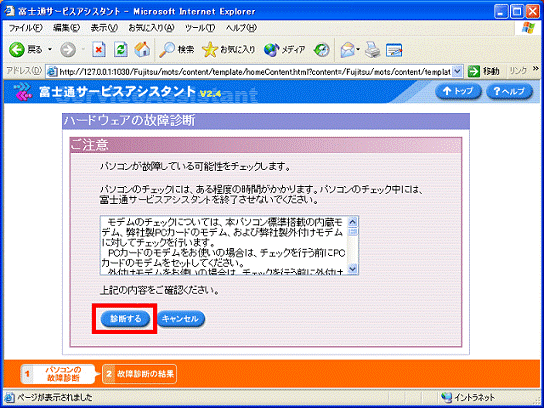Image resolution: width=544 pixels, height=408 pixels.
Task: Open the 編集(E) menu
Action: click(x=66, y=28)
